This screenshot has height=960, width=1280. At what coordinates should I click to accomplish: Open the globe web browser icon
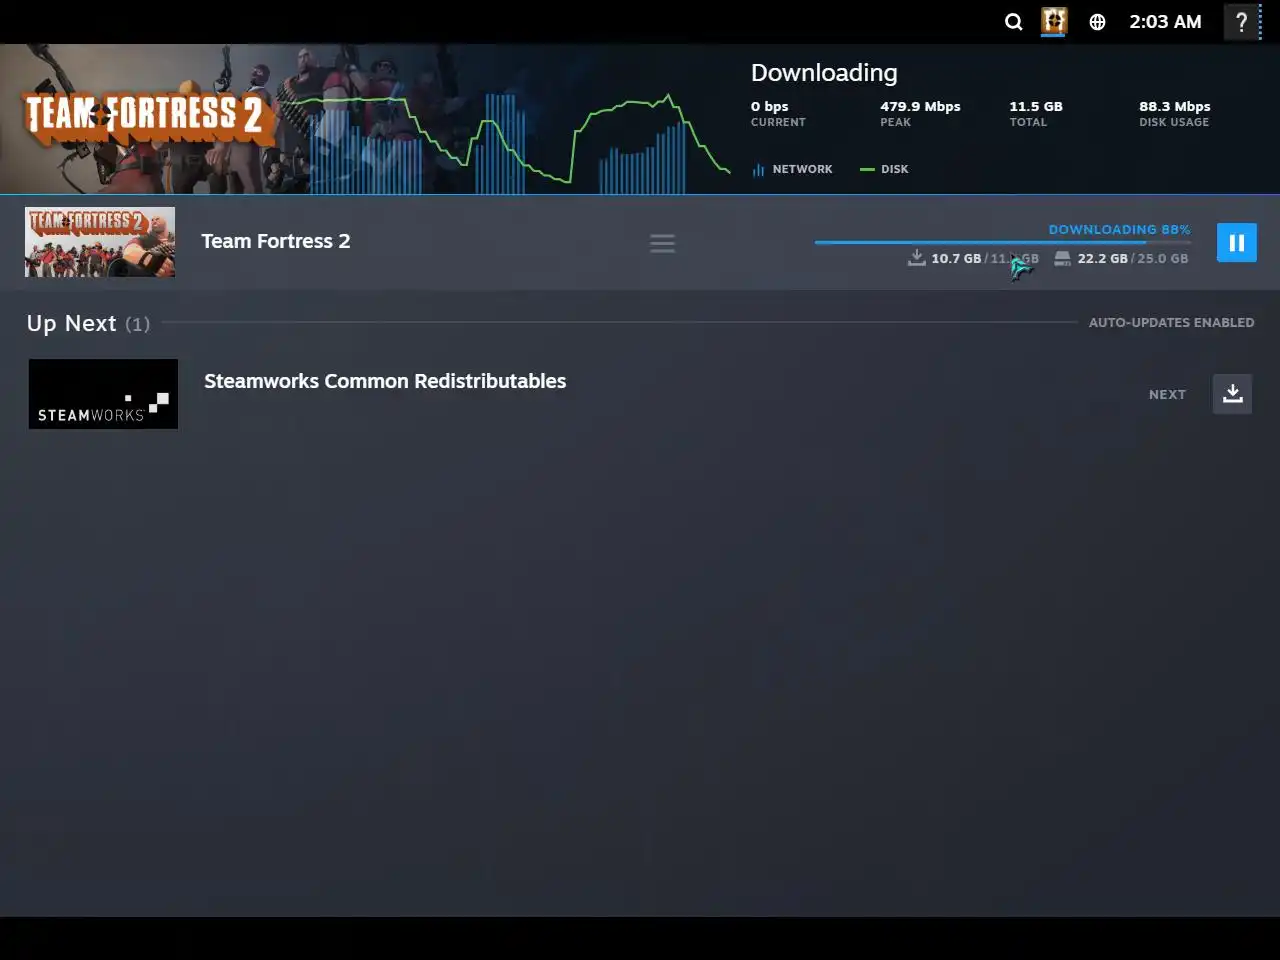click(1097, 22)
